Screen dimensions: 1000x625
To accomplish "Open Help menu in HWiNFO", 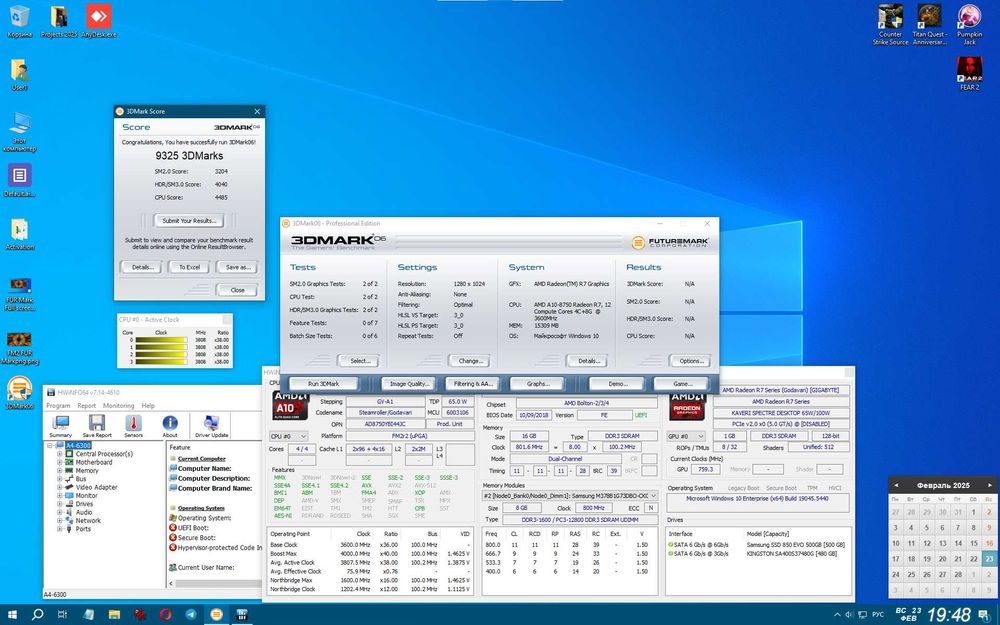I will [x=148, y=406].
